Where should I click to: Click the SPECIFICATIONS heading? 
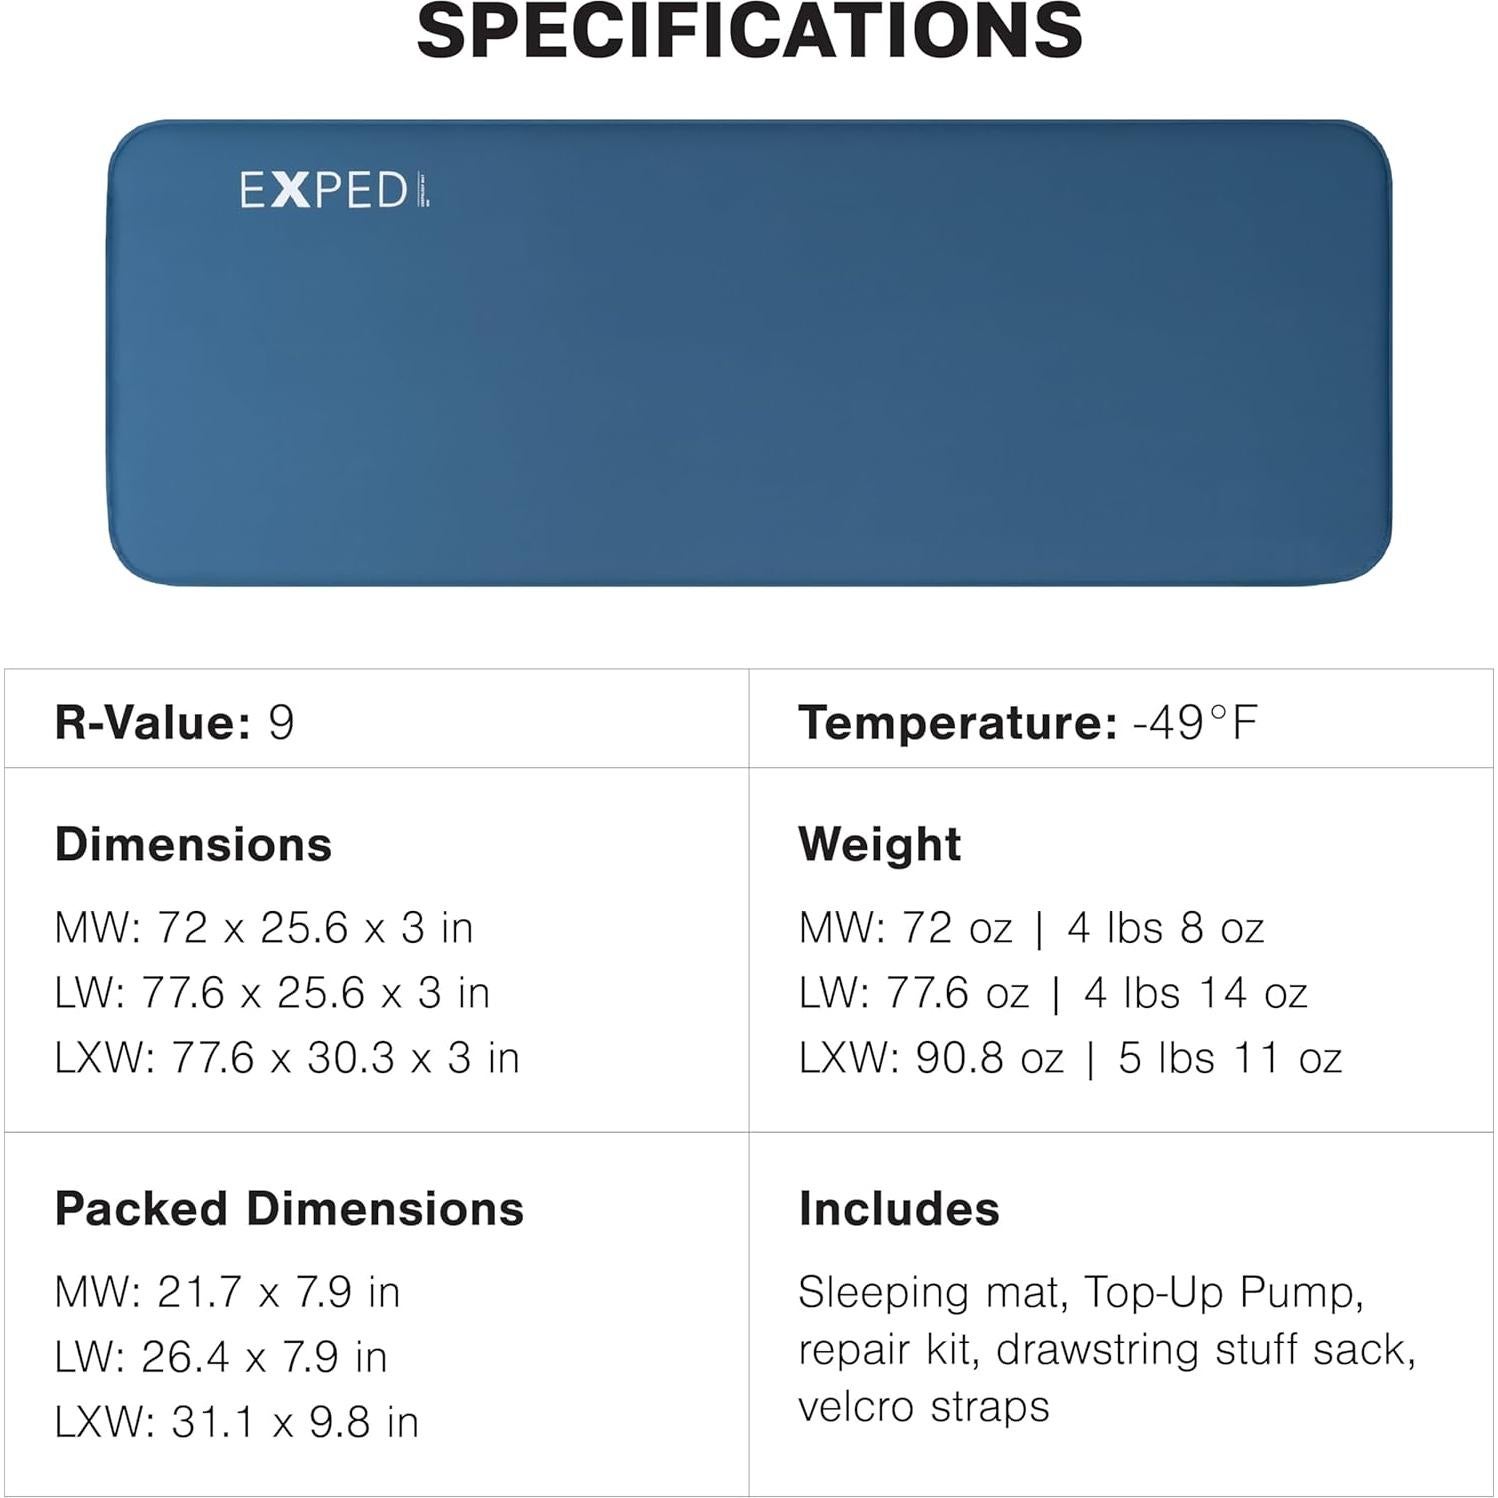pos(749,30)
